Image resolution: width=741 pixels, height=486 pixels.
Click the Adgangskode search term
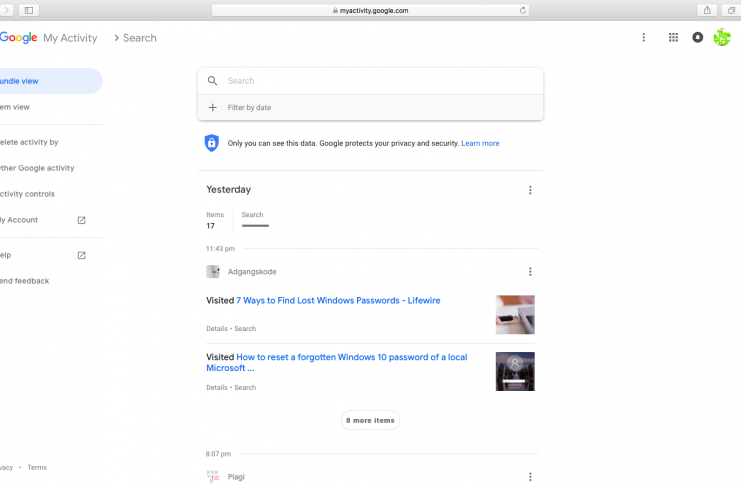(x=252, y=272)
